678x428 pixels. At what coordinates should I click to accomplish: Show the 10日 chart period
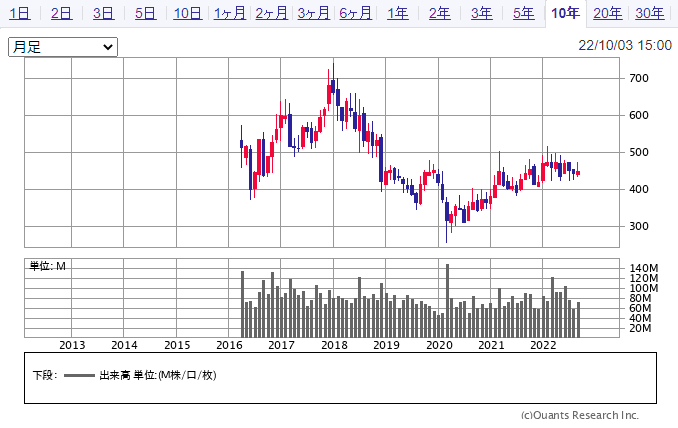pyautogui.click(x=187, y=13)
